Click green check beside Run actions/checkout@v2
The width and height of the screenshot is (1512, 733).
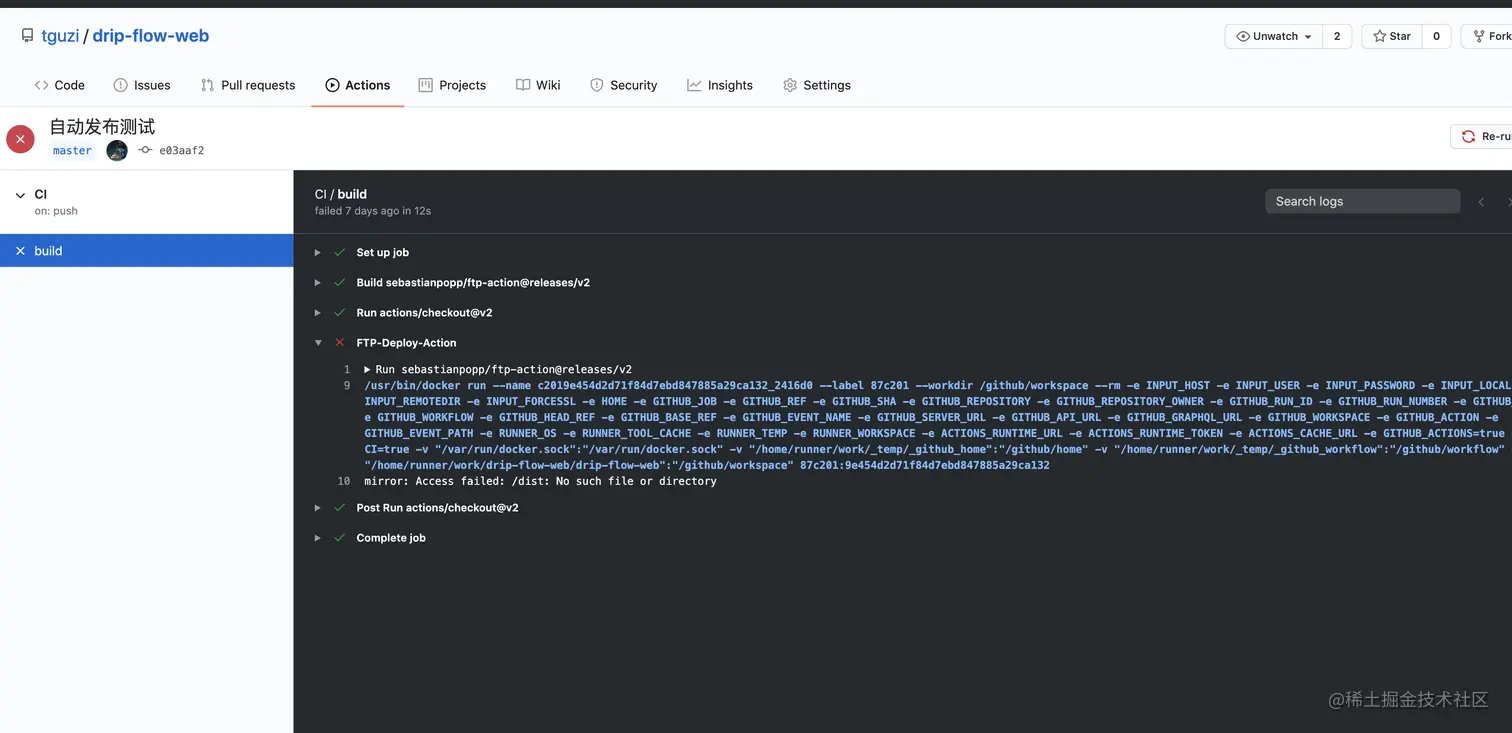tap(340, 312)
